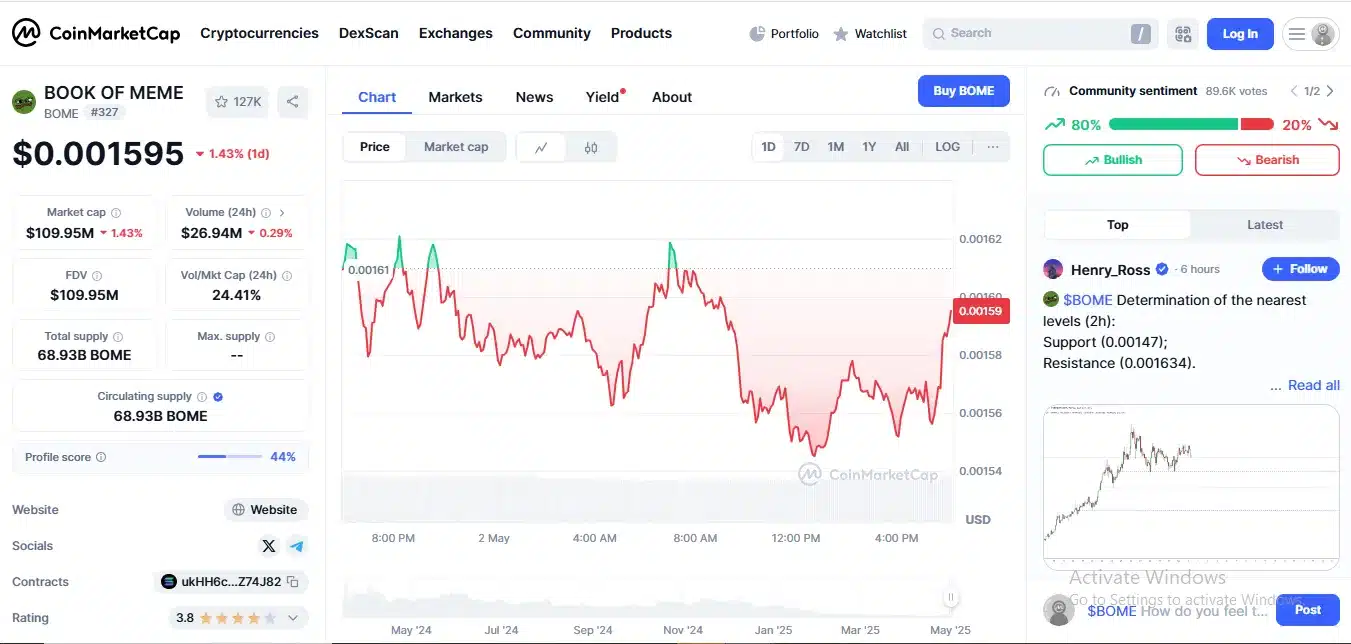Open the Henry_Ross chart image thumbnail
The image size is (1351, 644).
click(1191, 487)
